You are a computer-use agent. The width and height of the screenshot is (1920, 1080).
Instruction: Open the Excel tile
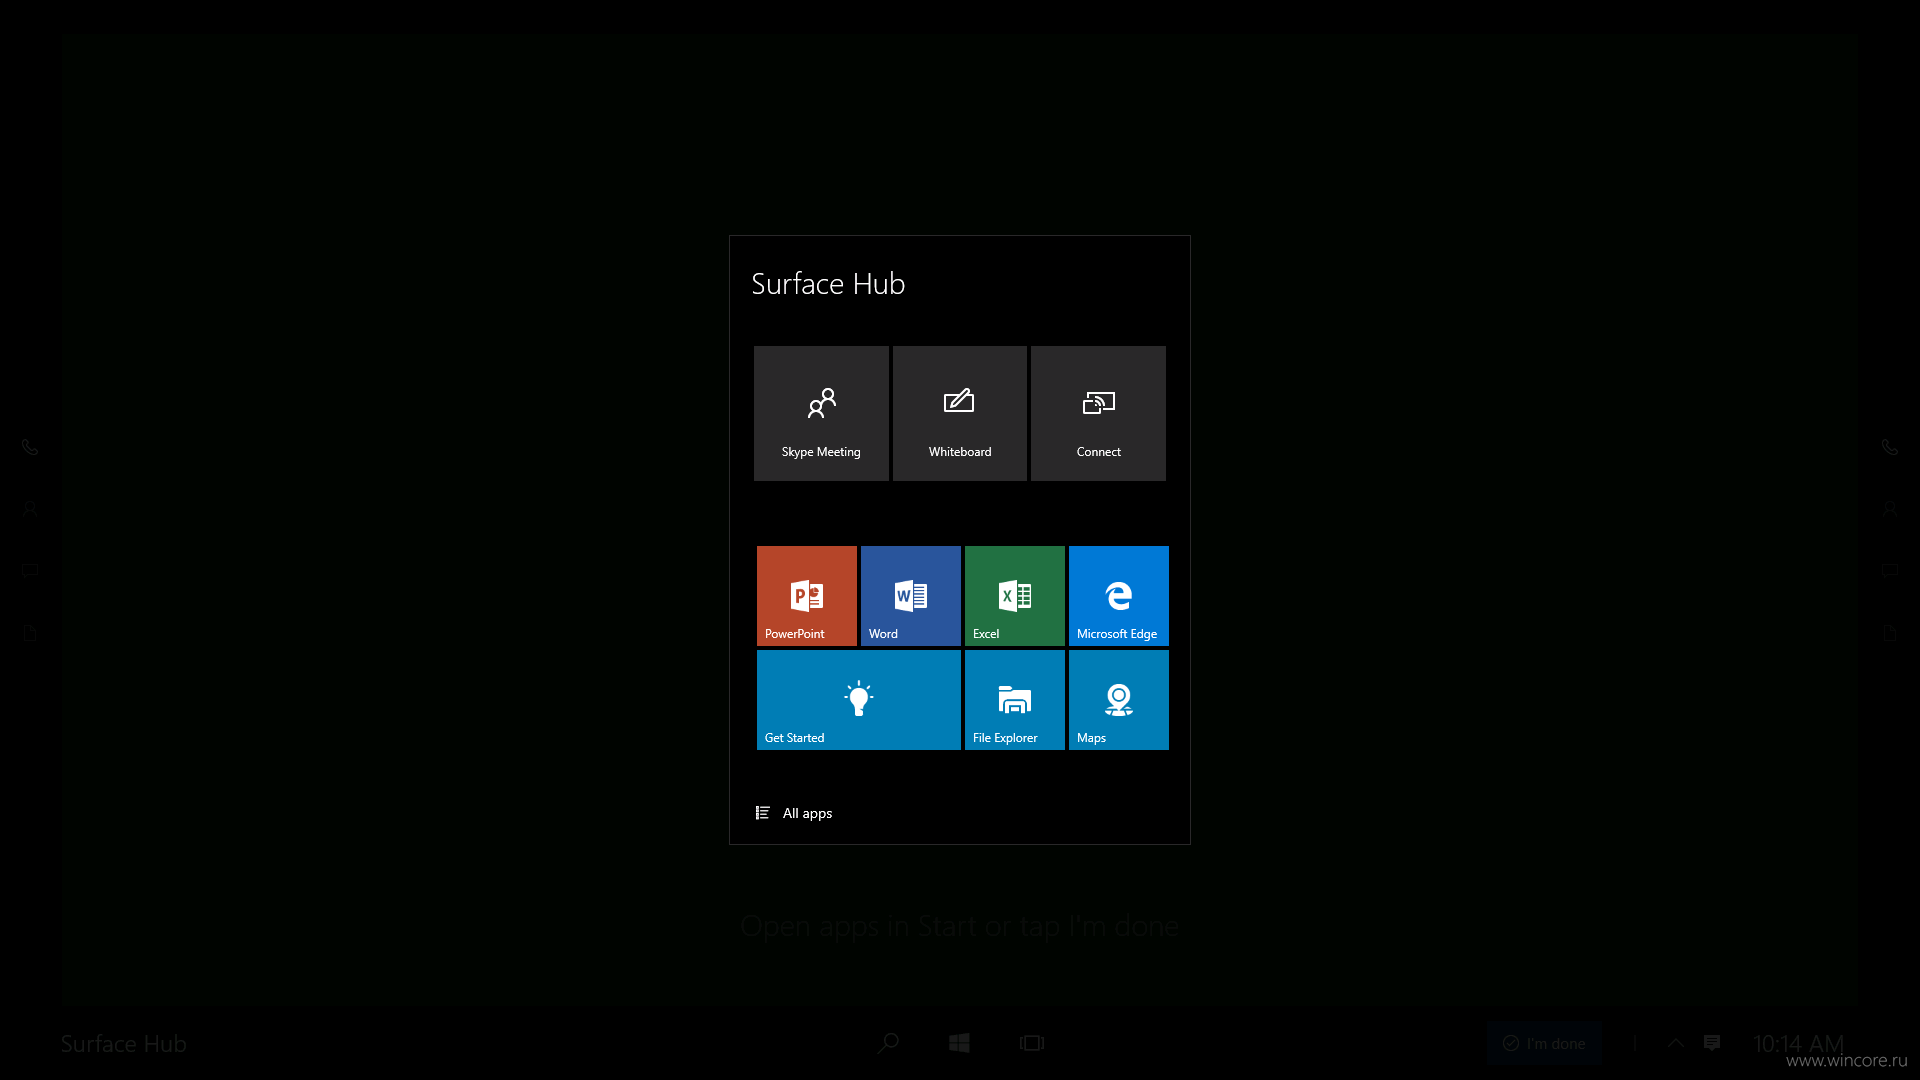[x=1015, y=596]
